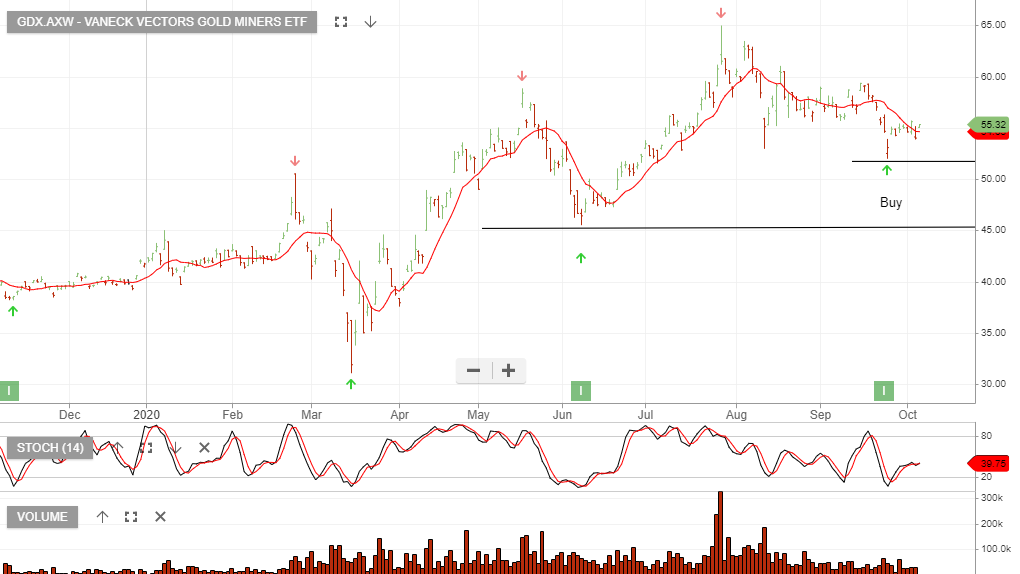Image resolution: width=1020 pixels, height=574 pixels.
Task: Click the 65.00 price axis label
Action: [993, 25]
